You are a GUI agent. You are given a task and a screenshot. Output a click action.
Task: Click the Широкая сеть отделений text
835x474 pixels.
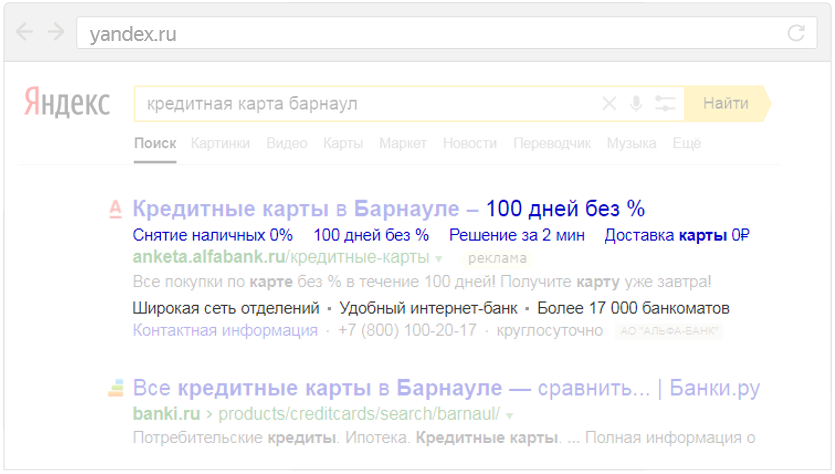click(x=226, y=308)
